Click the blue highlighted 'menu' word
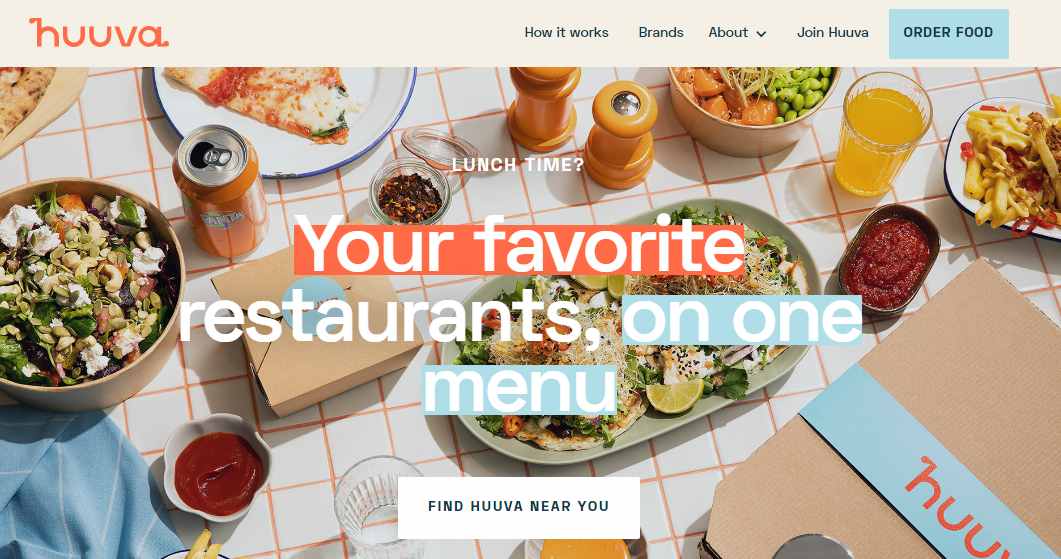Screen dimensions: 1061x559 (520, 388)
